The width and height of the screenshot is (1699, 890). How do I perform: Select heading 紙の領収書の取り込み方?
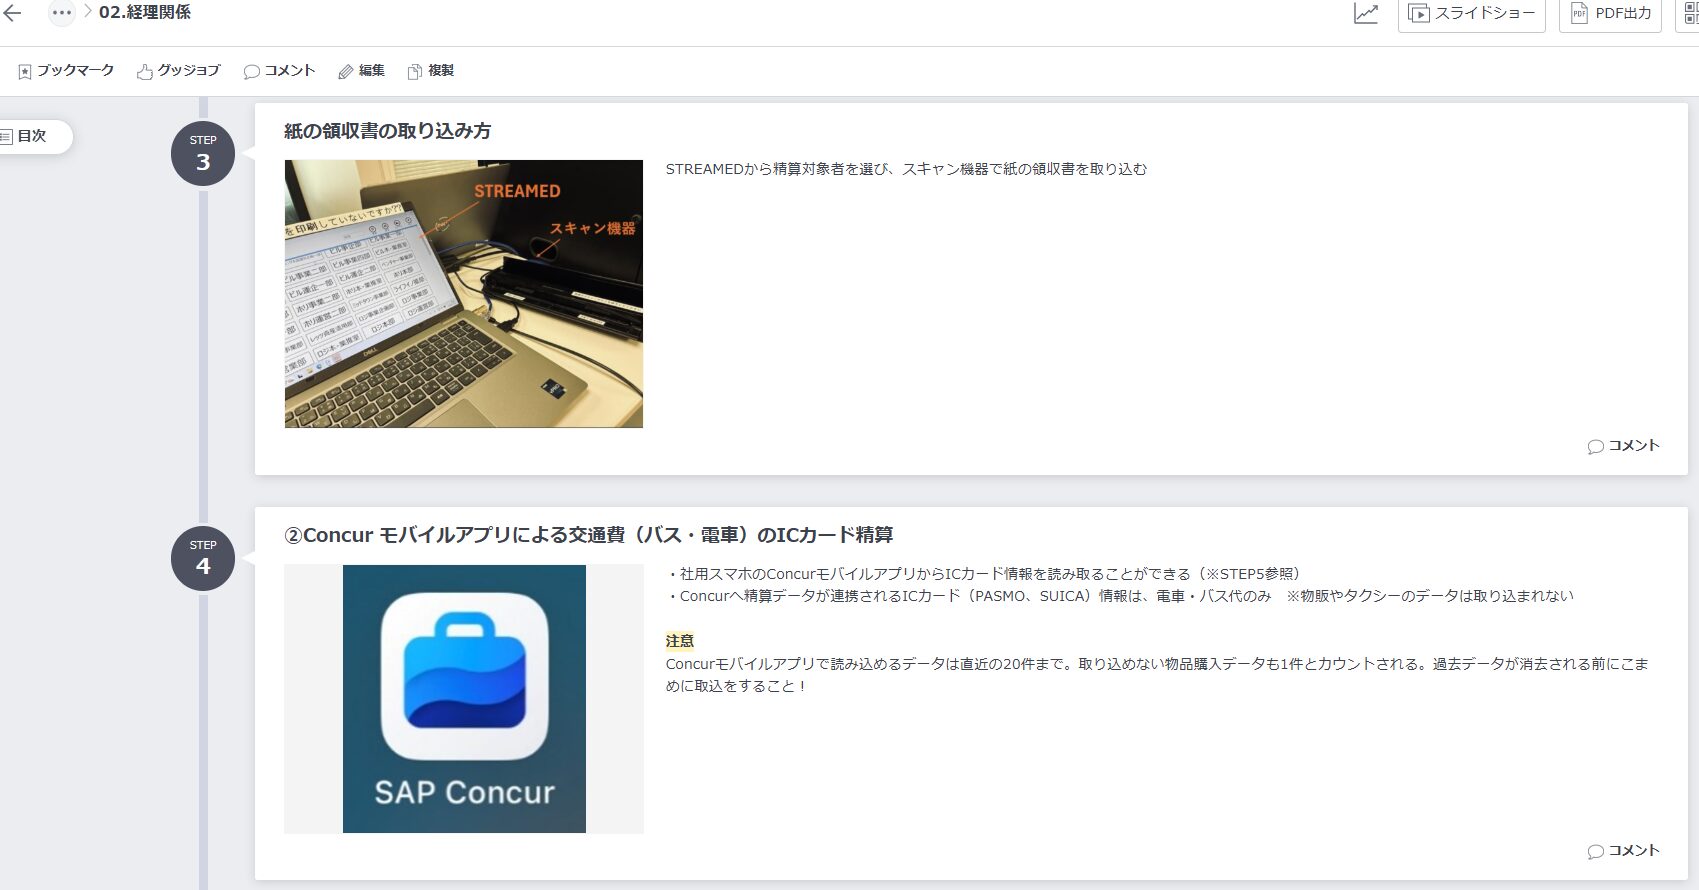point(388,131)
